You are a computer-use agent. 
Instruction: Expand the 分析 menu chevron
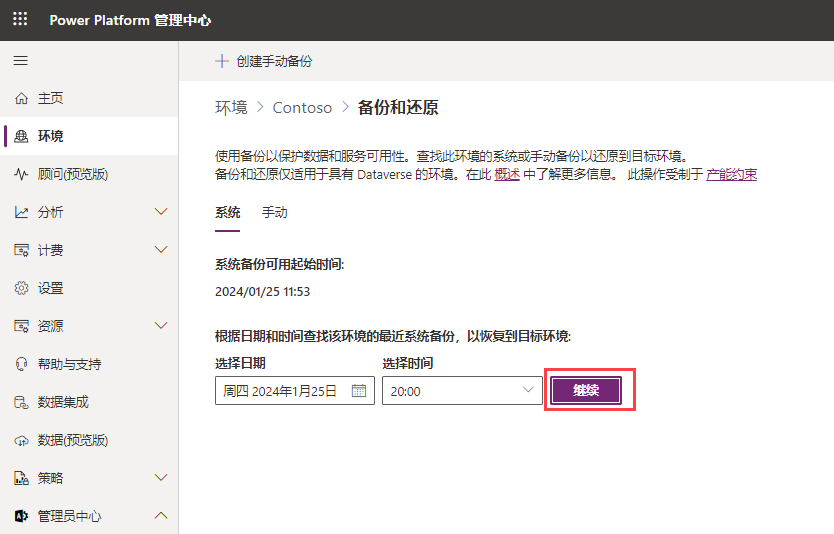coord(161,212)
